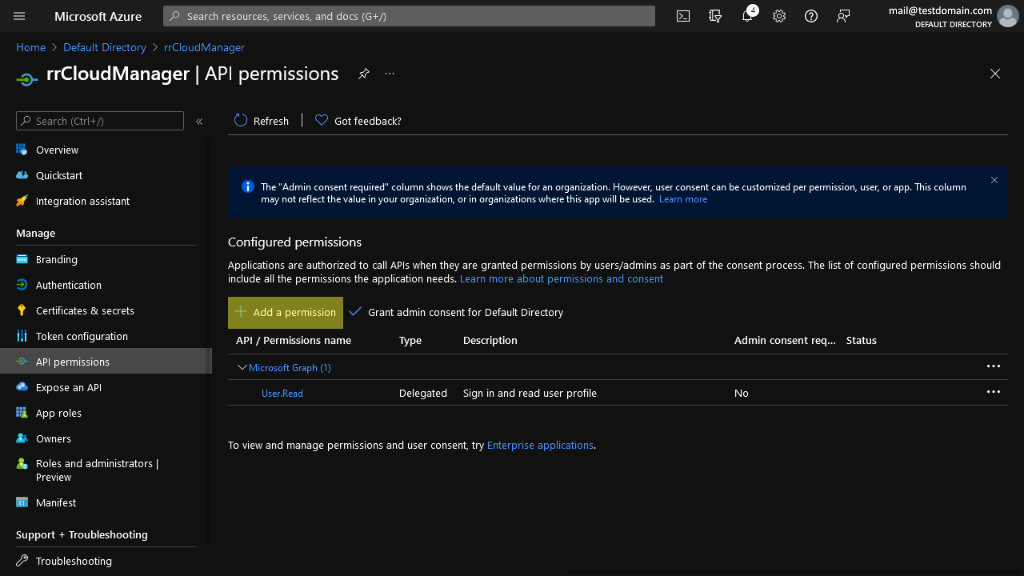
Task: Click the rrCloudManager app icon by title
Action: click(27, 79)
